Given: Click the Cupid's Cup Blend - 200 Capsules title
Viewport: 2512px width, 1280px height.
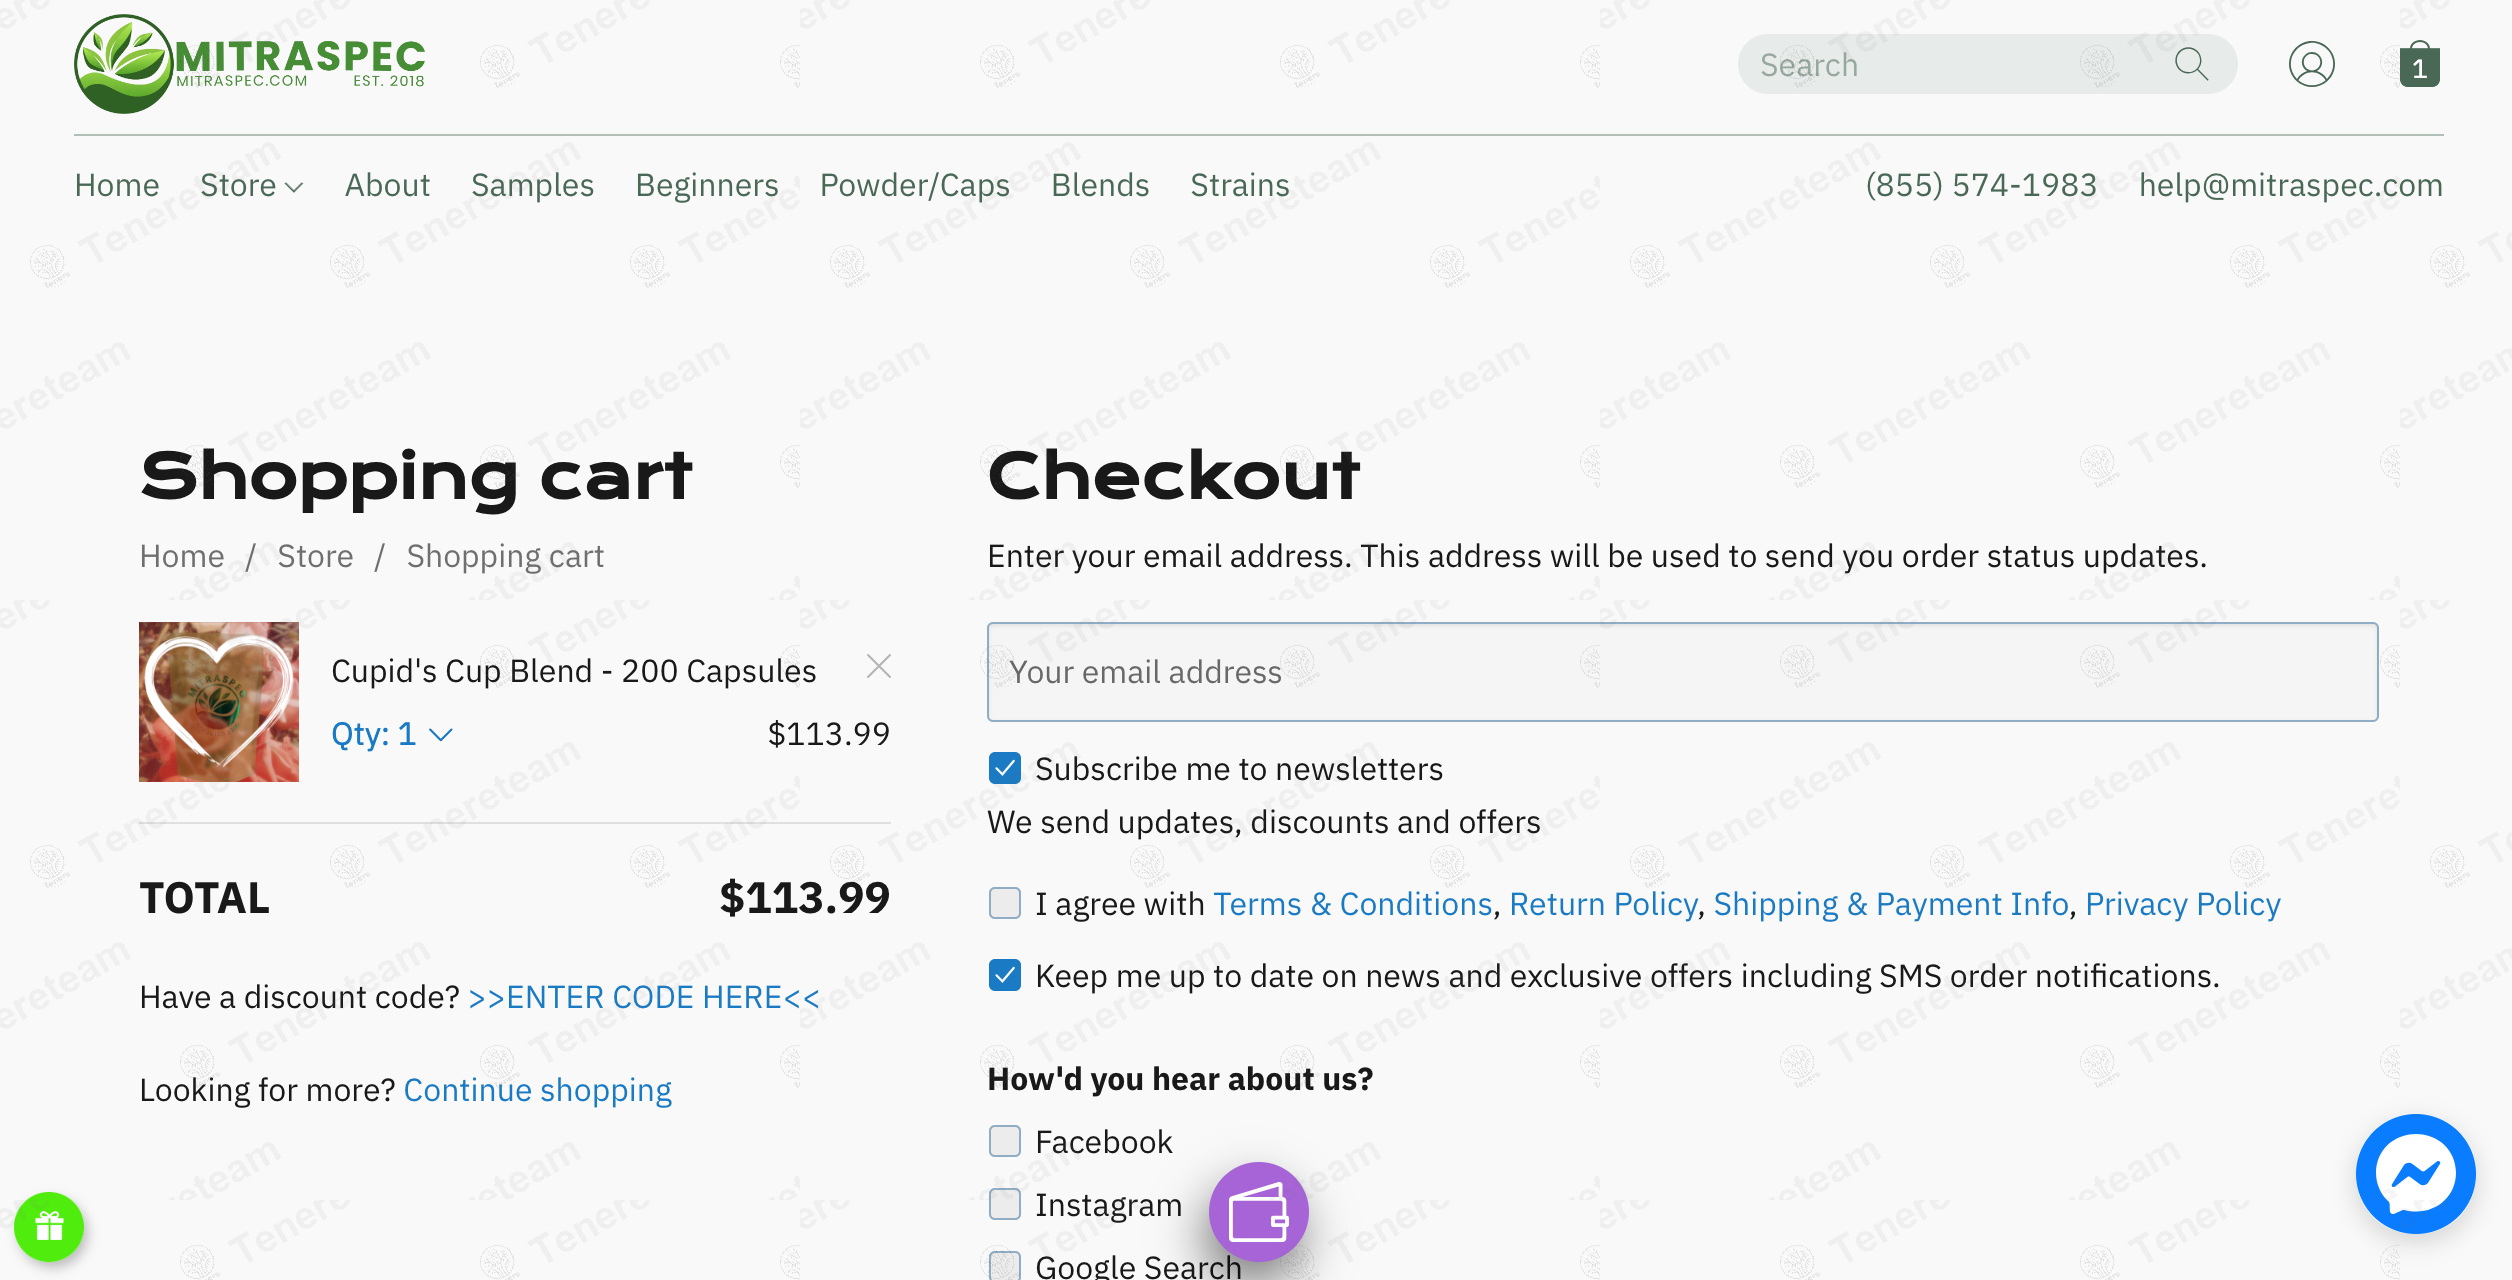Looking at the screenshot, I should pyautogui.click(x=574, y=671).
